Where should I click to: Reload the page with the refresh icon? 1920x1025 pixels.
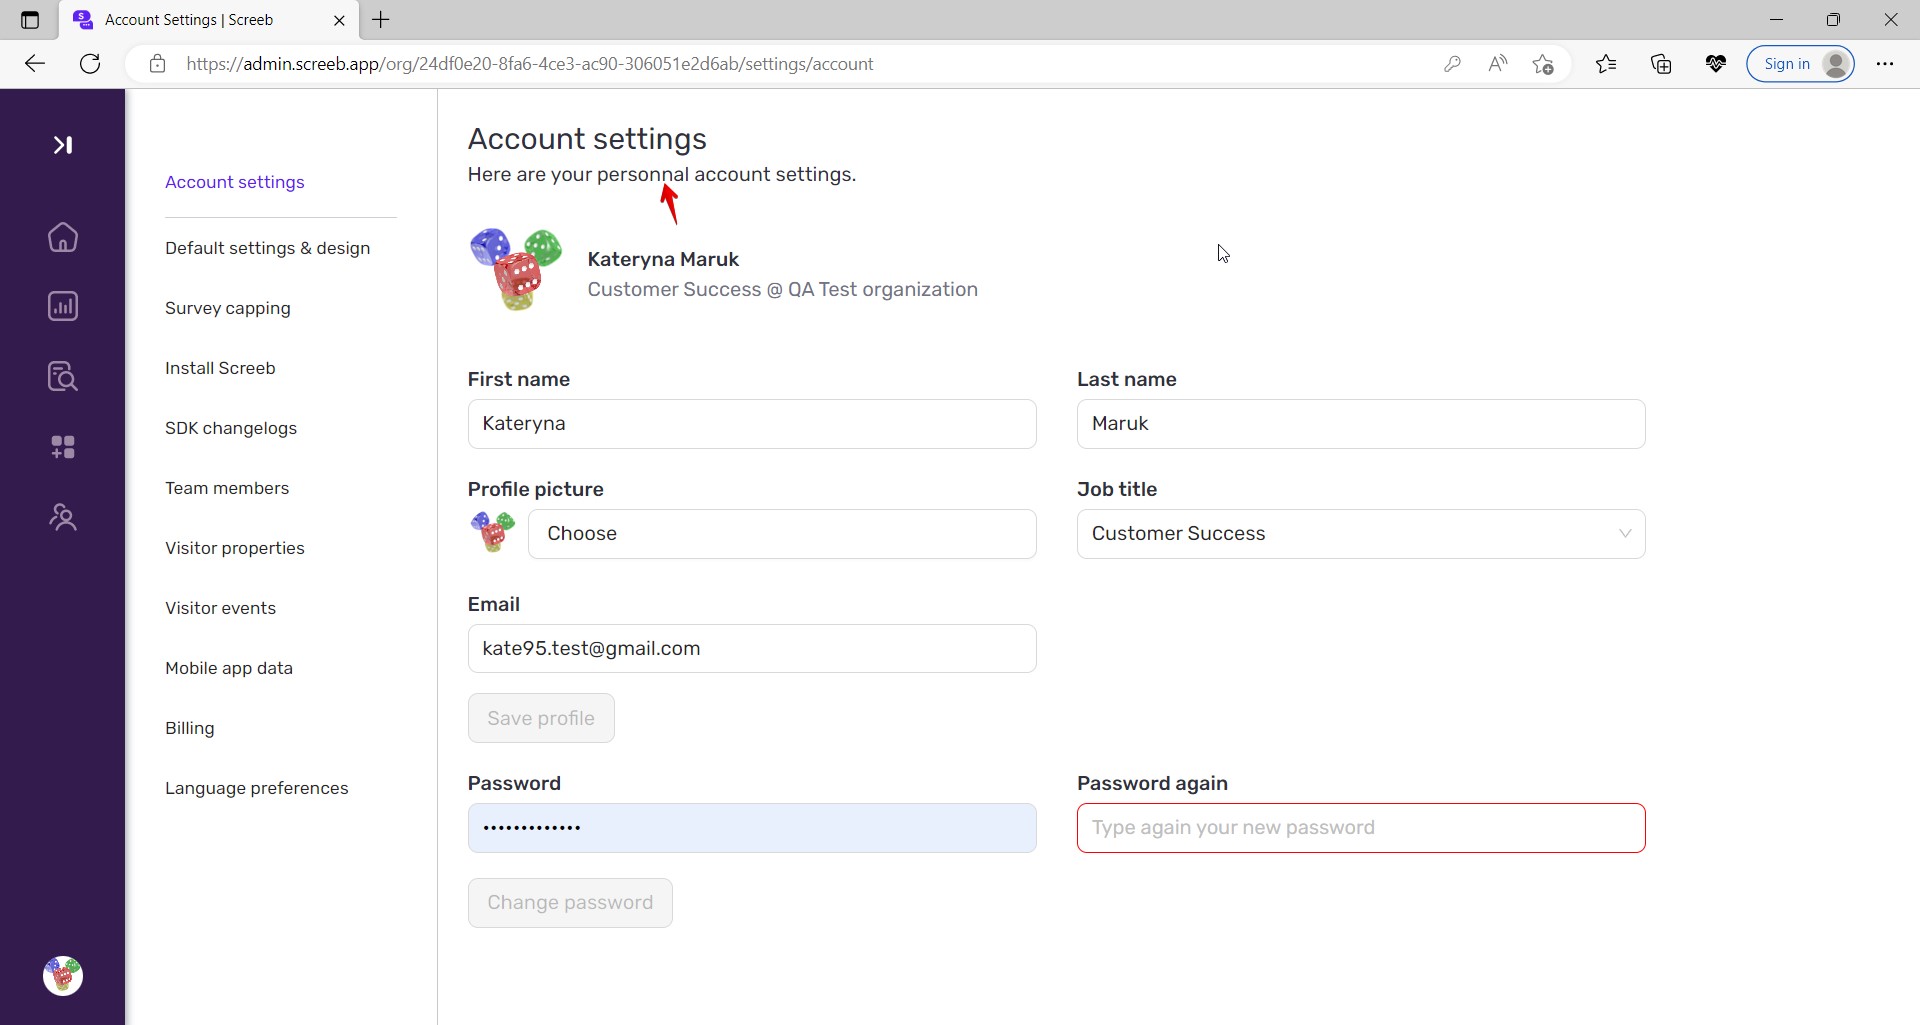click(x=90, y=64)
